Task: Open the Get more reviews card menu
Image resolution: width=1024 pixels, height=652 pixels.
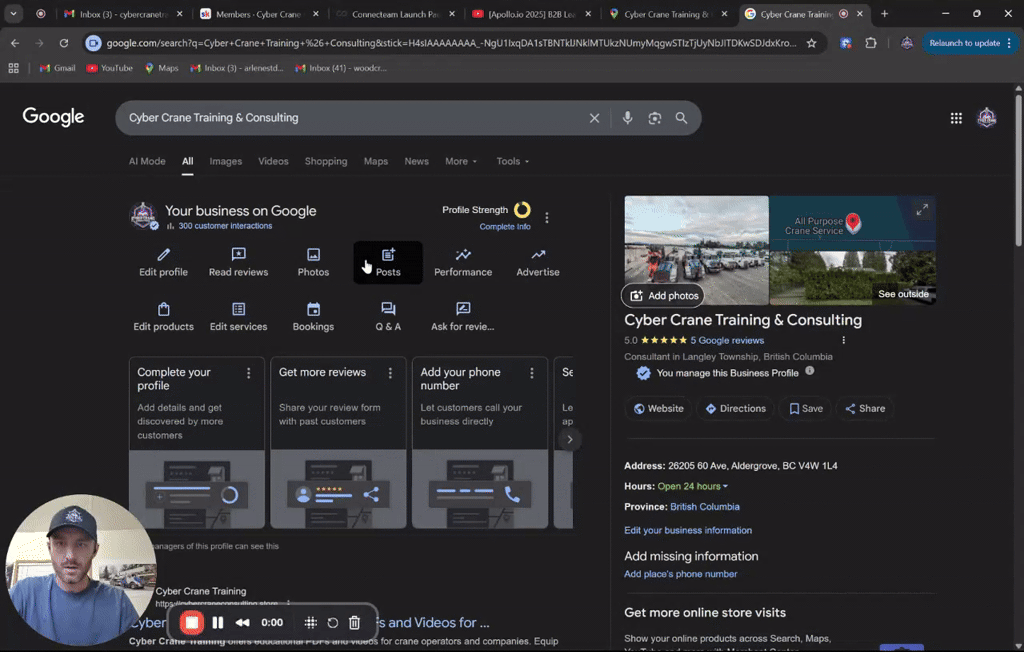Action: coord(390,373)
